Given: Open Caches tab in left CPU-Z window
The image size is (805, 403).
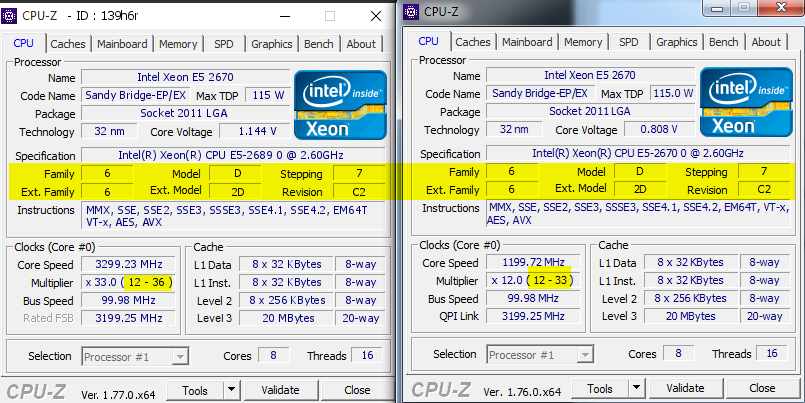Looking at the screenshot, I should [68, 44].
